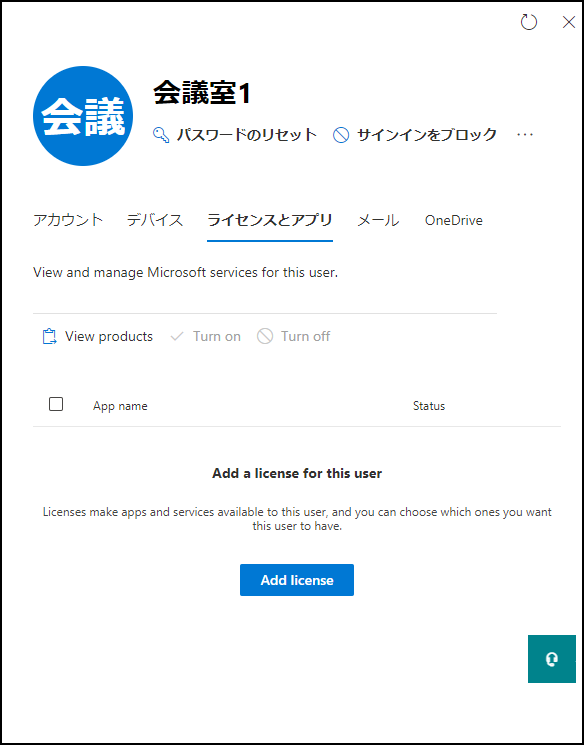584x745 pixels.
Task: Open the teal help headset widget
Action: click(x=552, y=659)
